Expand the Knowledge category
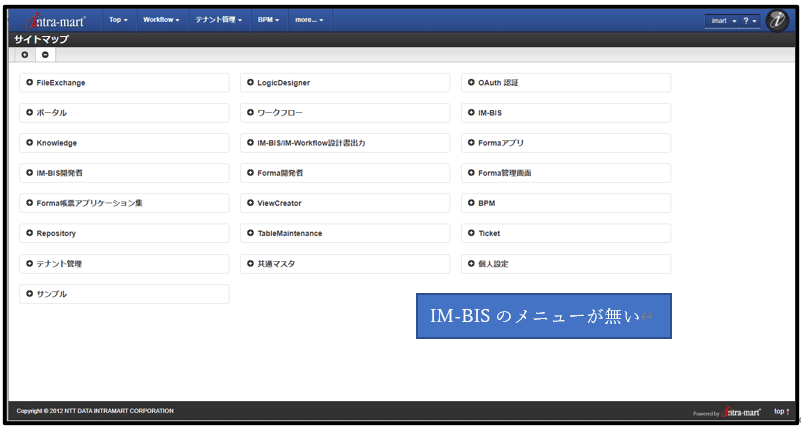The width and height of the screenshot is (801, 427). tap(124, 143)
